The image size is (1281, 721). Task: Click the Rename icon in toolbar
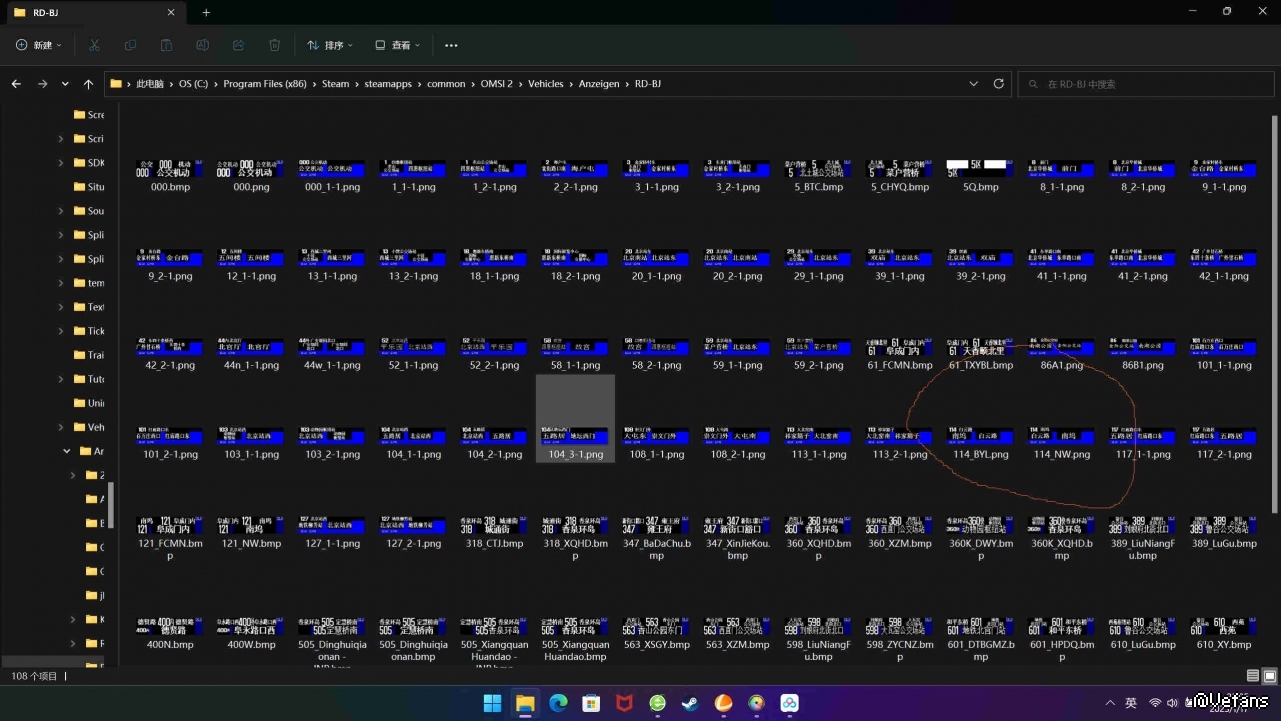202,45
